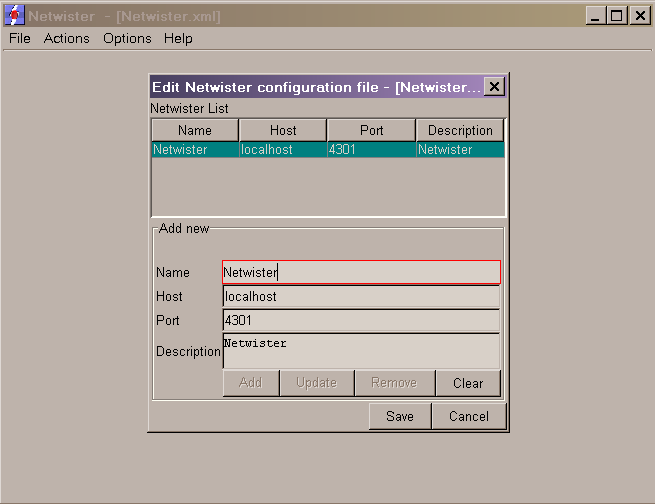655x504 pixels.
Task: Open the Options menu
Action: point(127,38)
